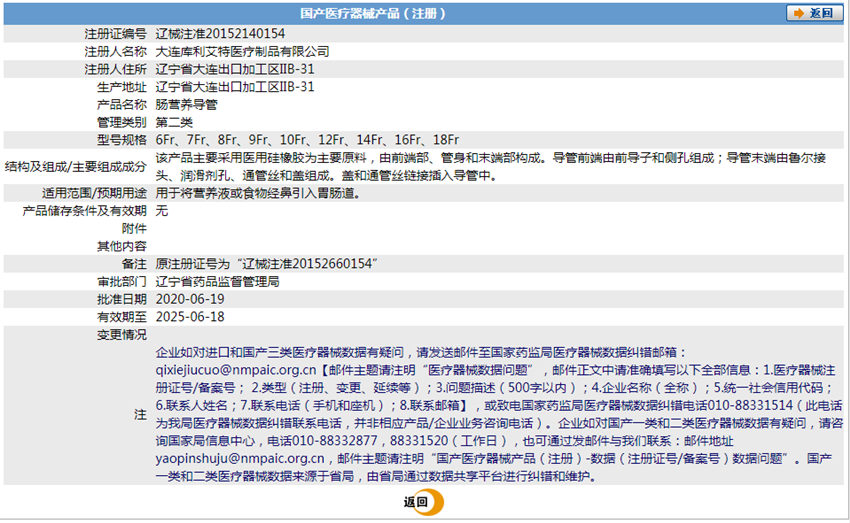Click the 型号规格 label
This screenshot has height=523, width=850.
coord(122,140)
